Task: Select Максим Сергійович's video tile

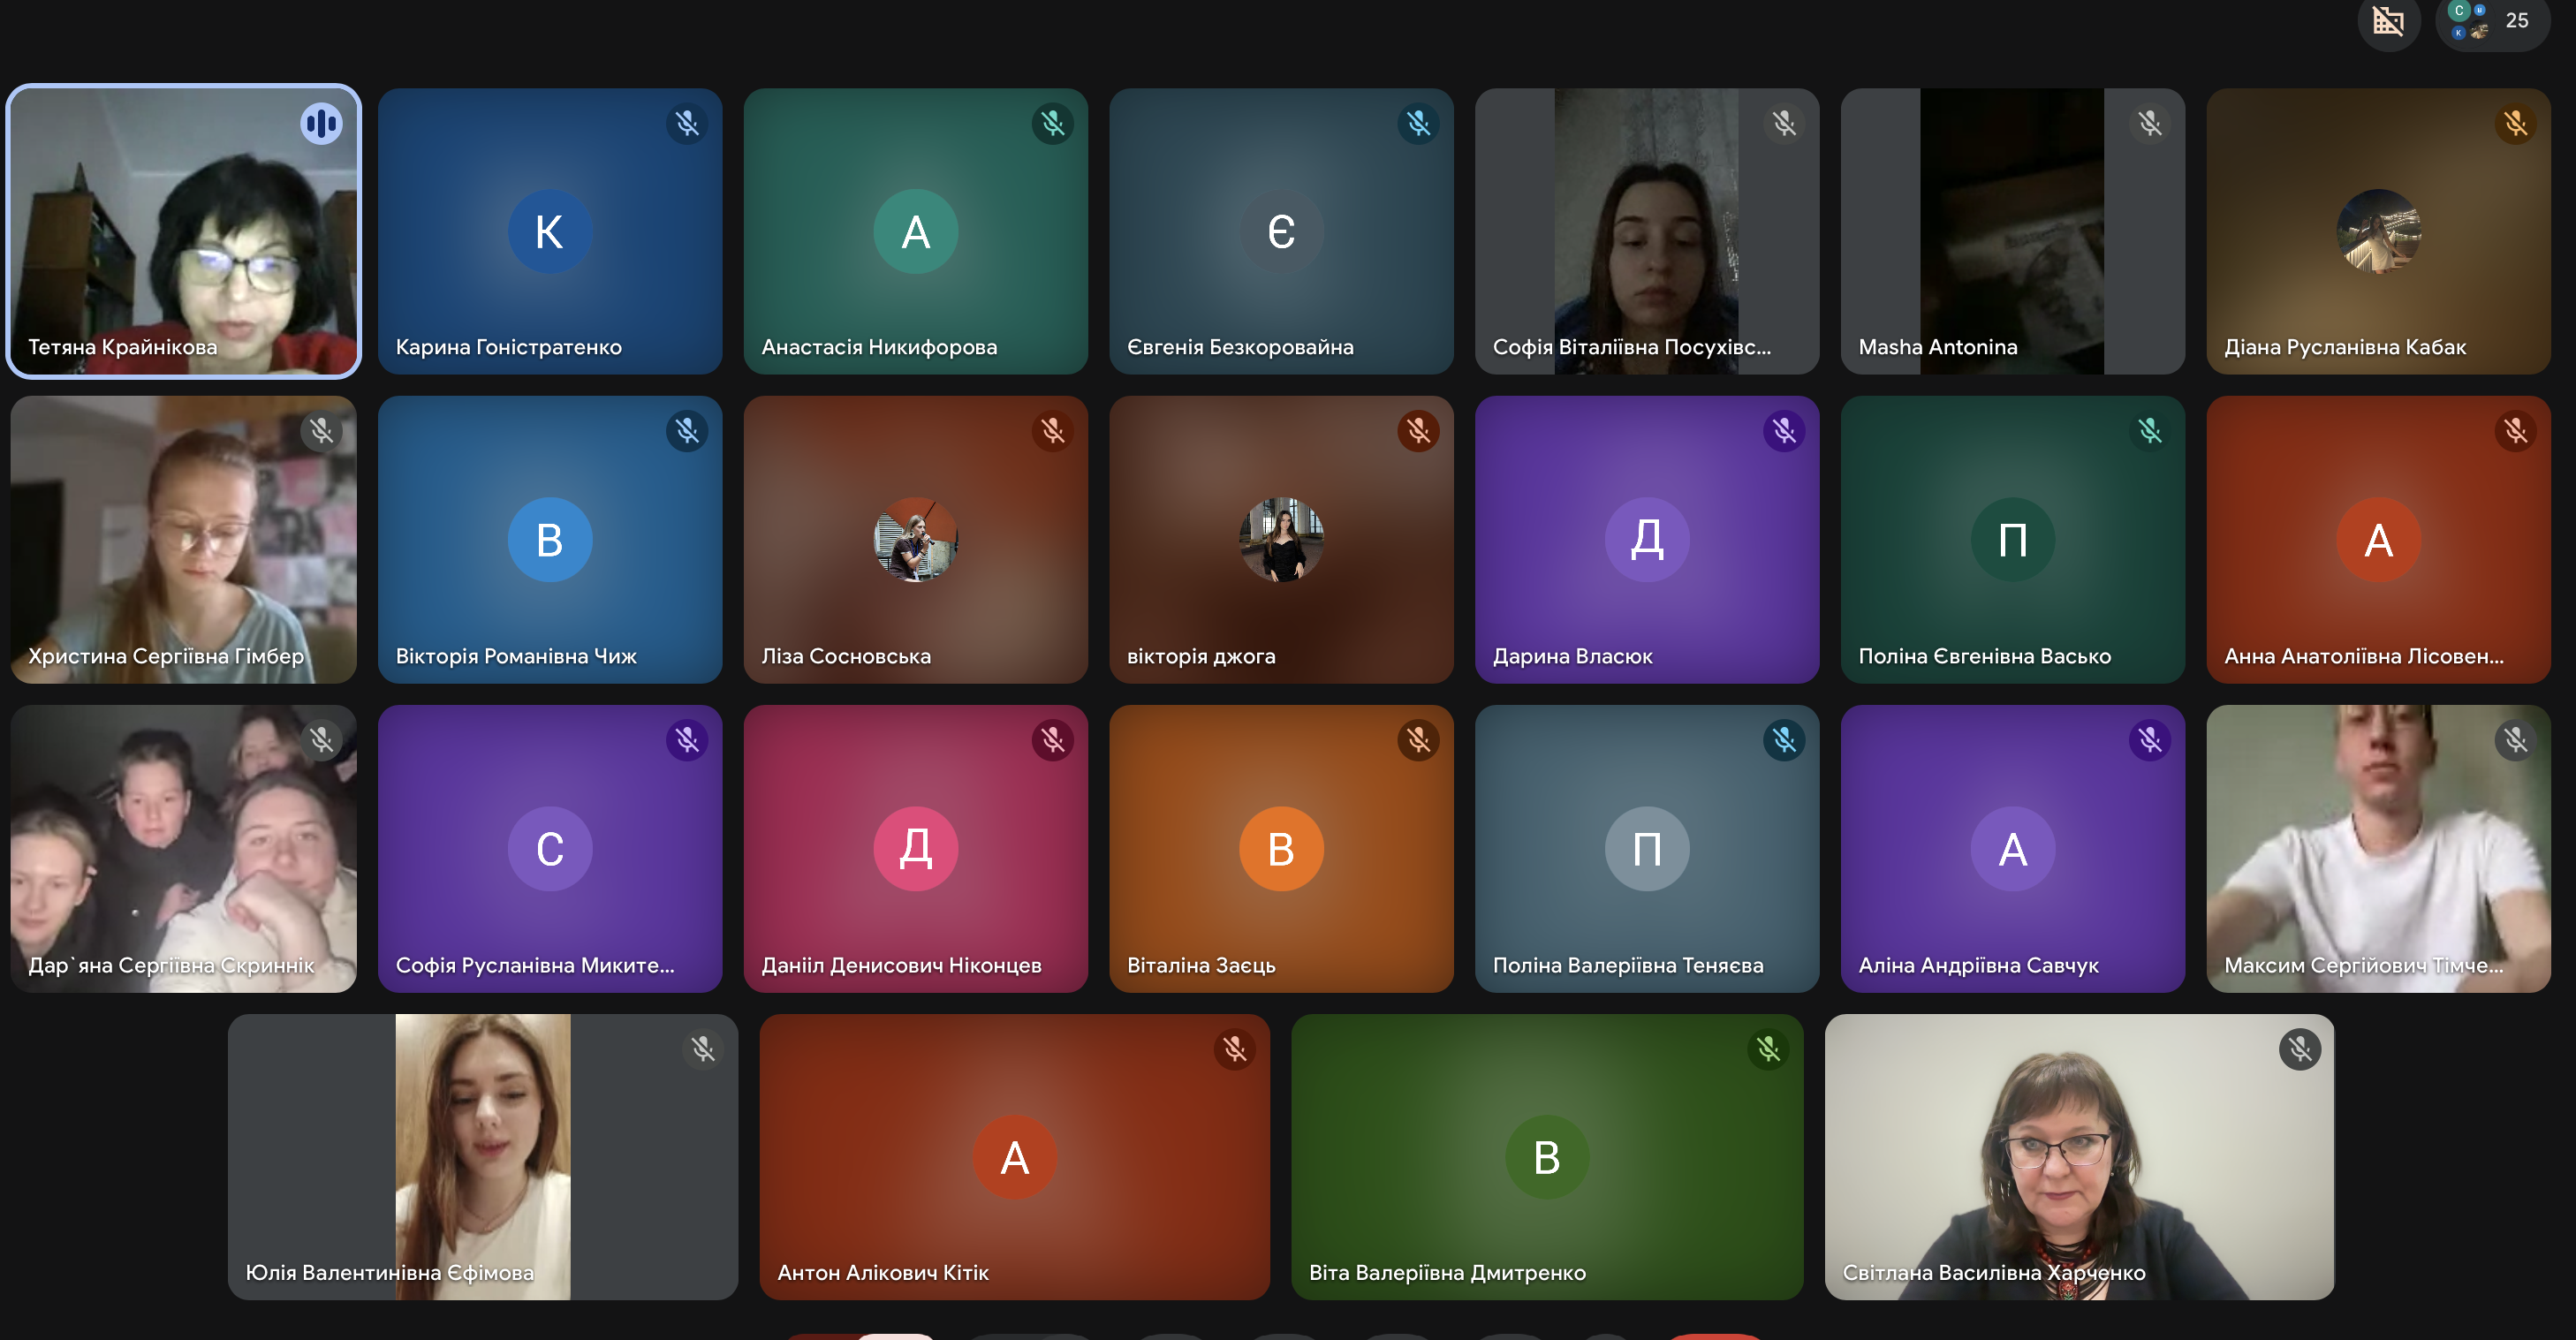Action: coord(2378,849)
